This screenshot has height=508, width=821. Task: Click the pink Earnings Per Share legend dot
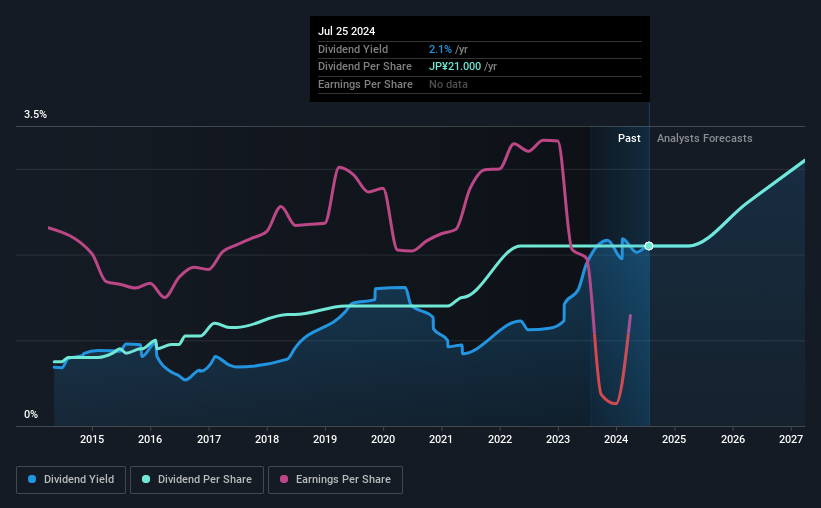[x=284, y=479]
